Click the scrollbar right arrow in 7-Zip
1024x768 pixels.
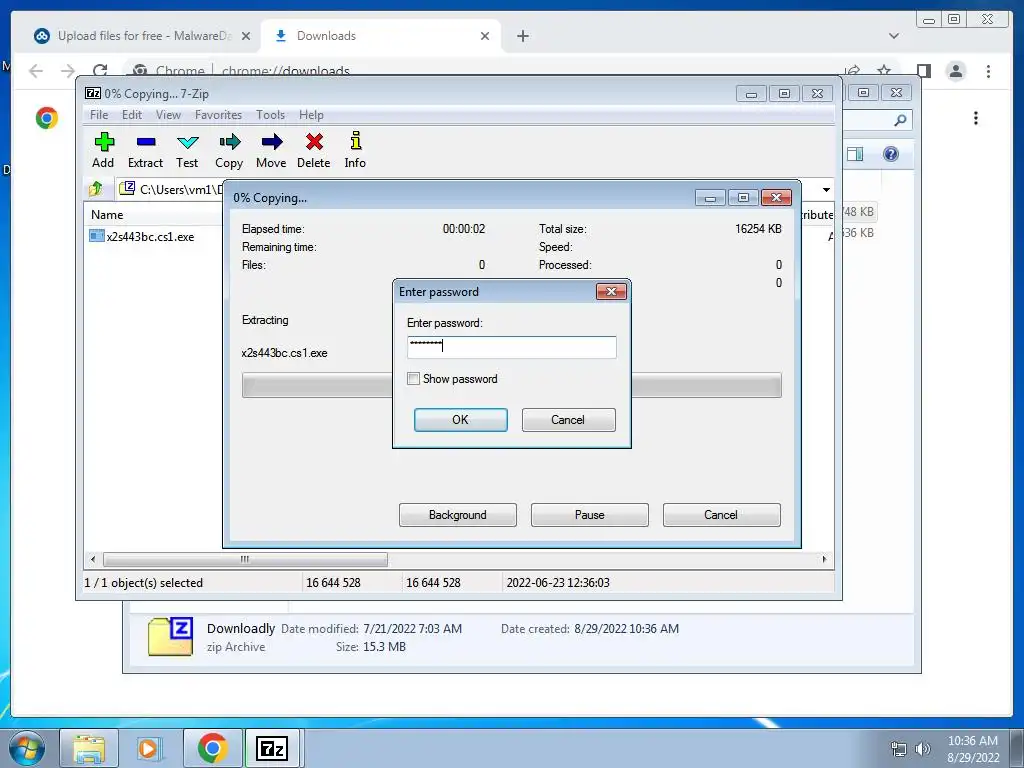[824, 560]
